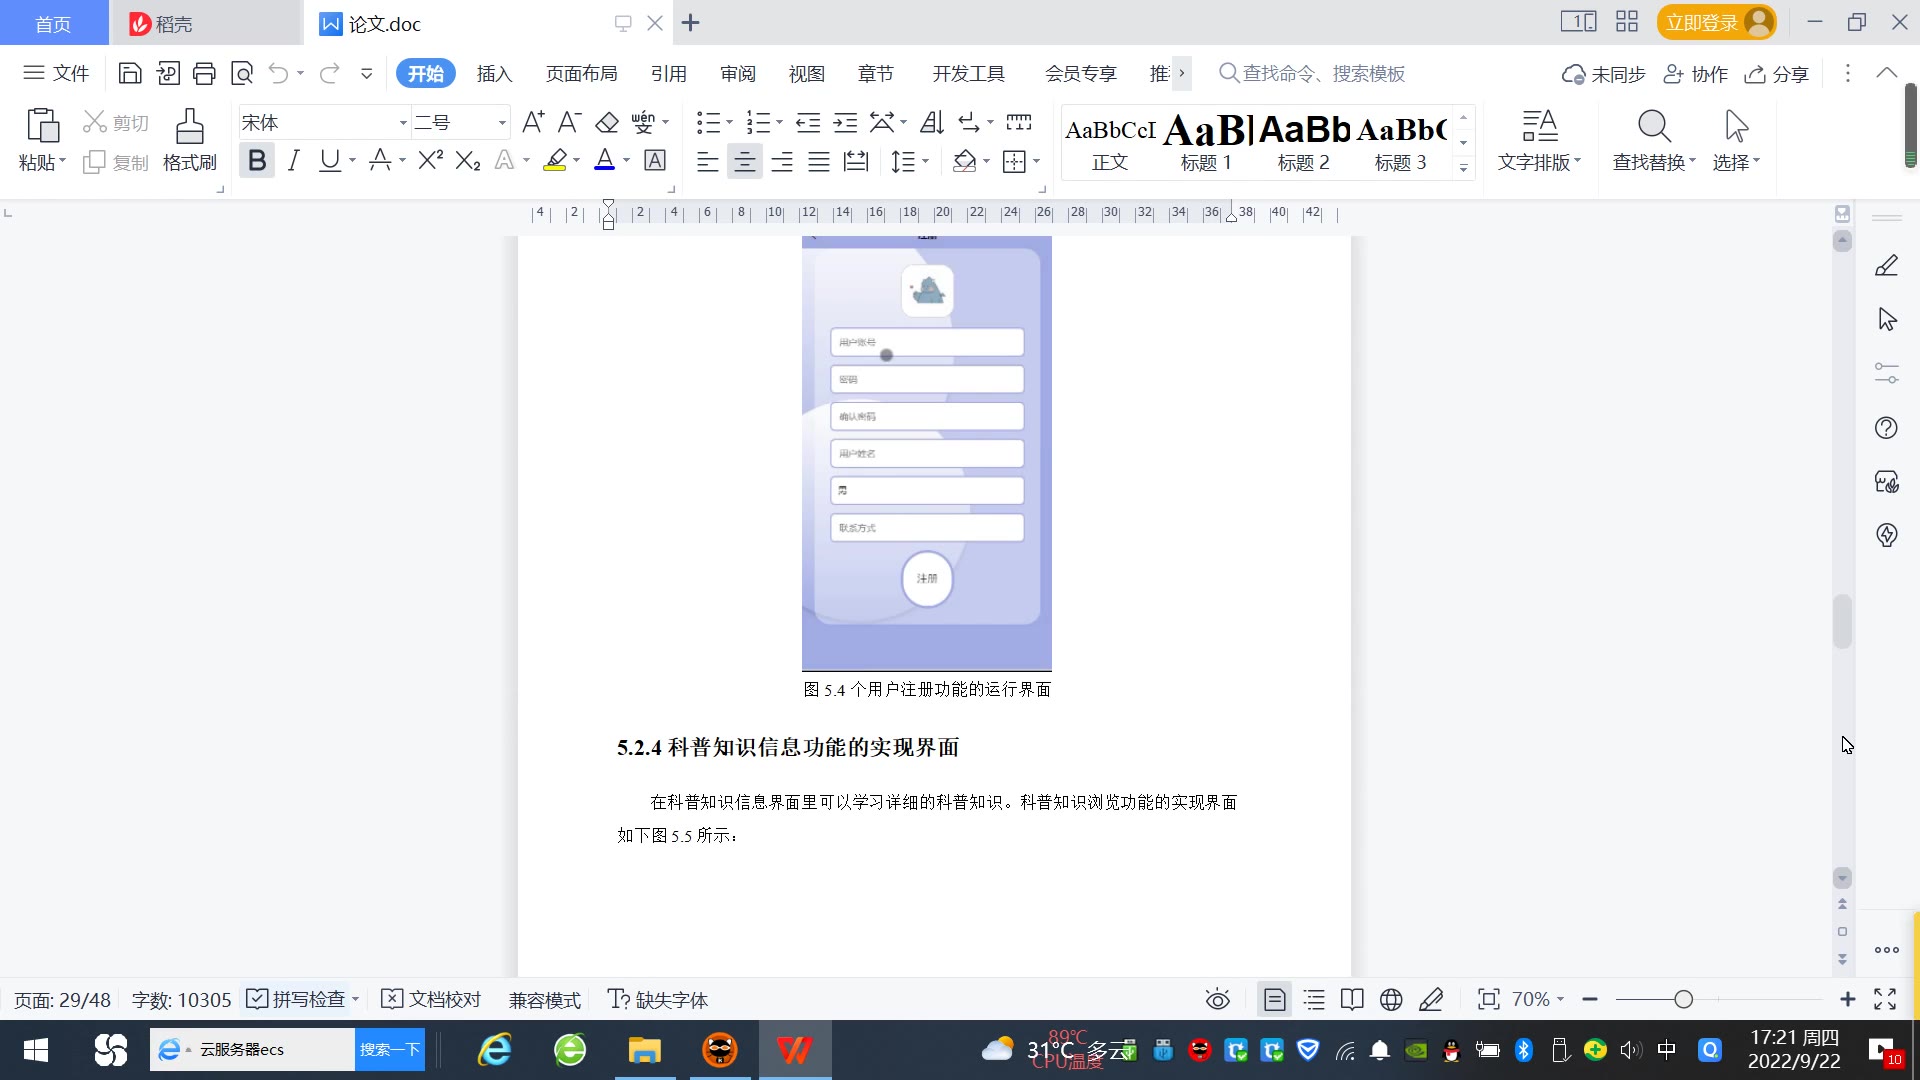Click the search commands field (查找命令)
Image resolution: width=1920 pixels, height=1080 pixels.
point(1322,74)
